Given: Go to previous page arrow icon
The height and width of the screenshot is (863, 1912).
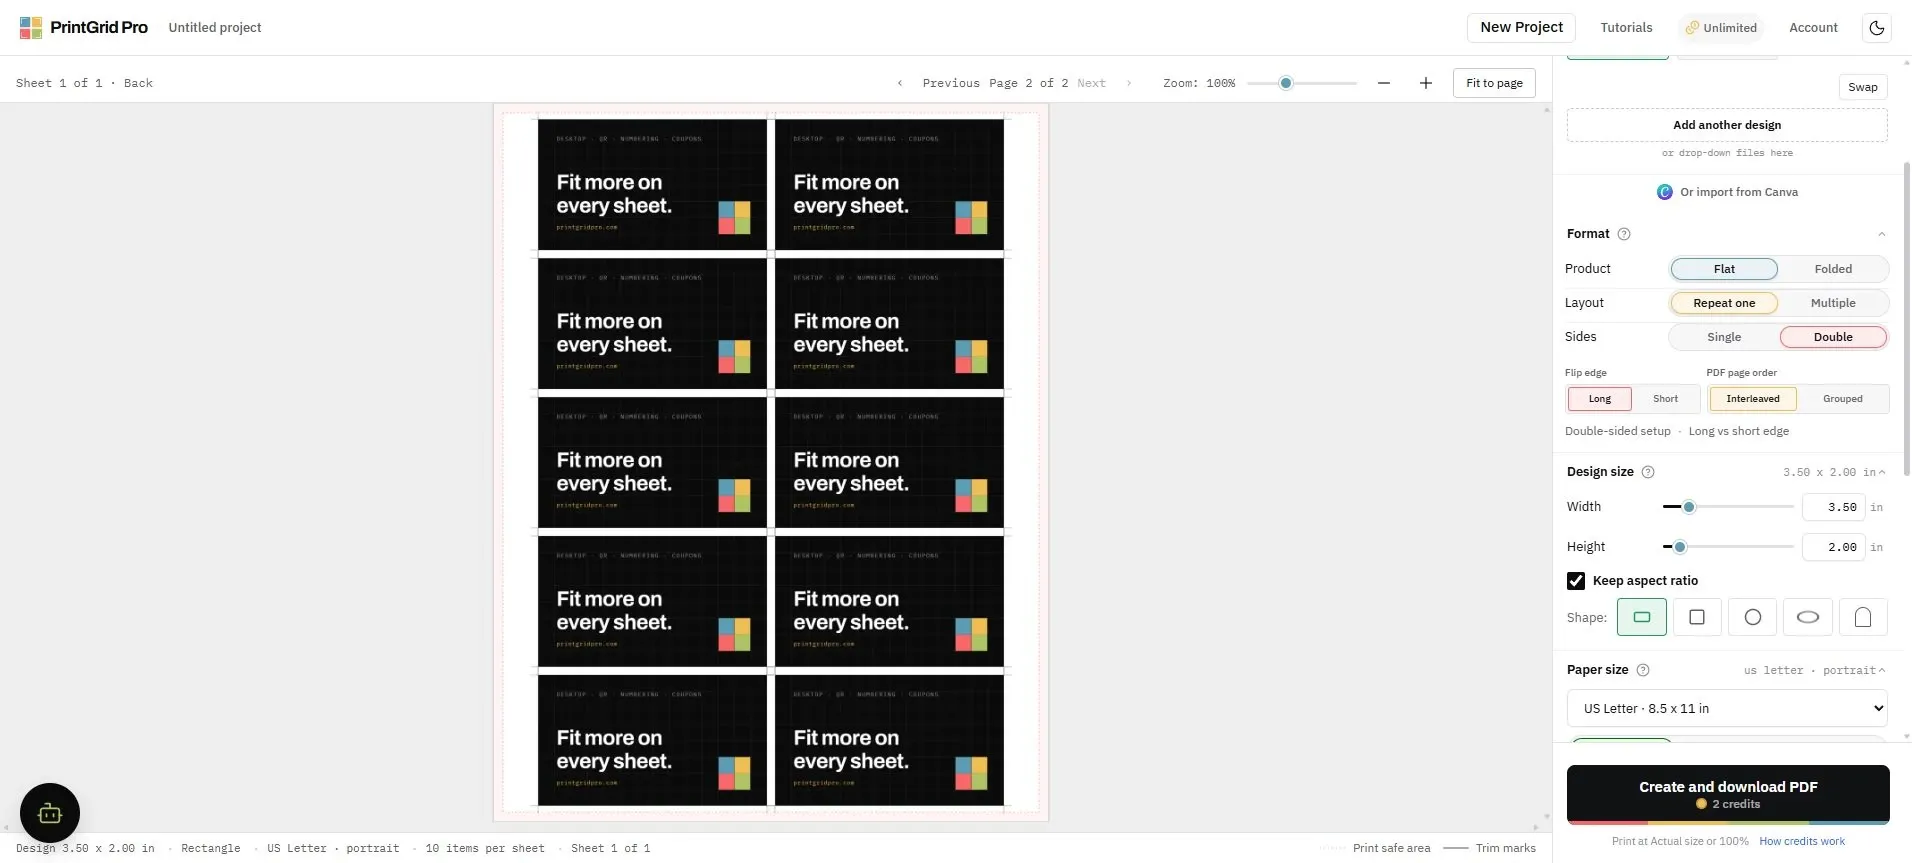Looking at the screenshot, I should point(900,83).
